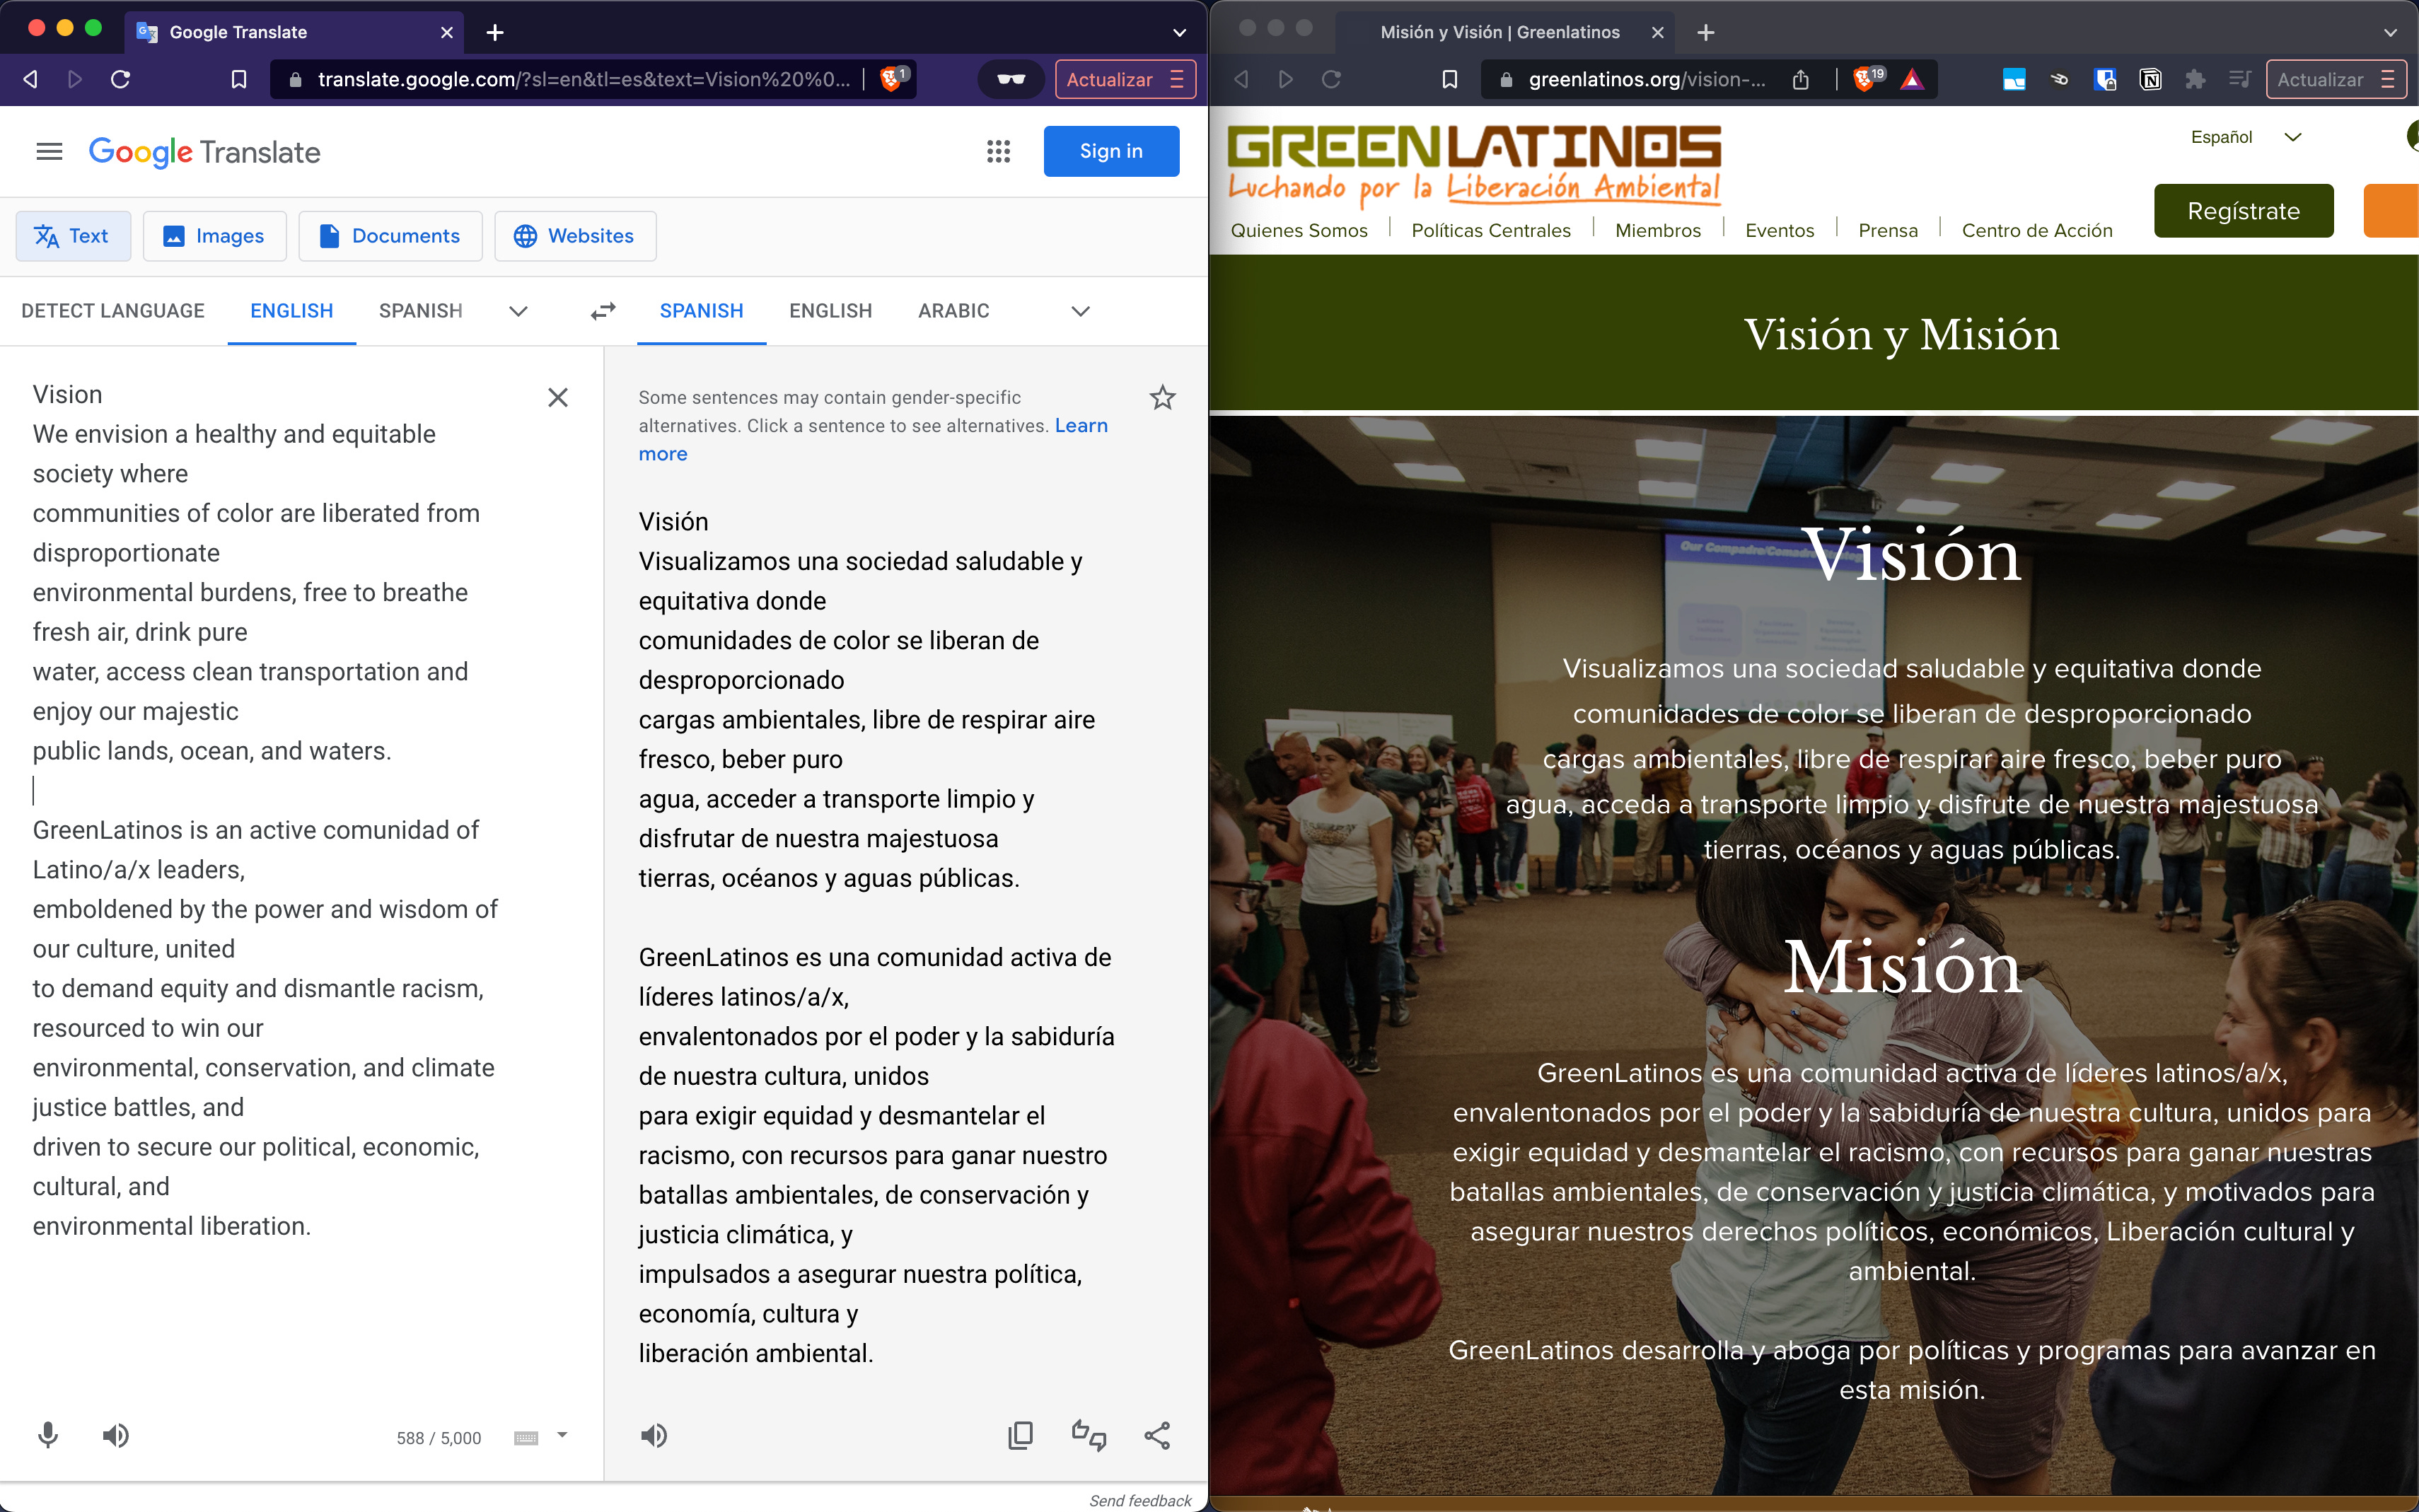2419x1512 pixels.
Task: Share the Greenlatinos page URL
Action: [x=1800, y=79]
